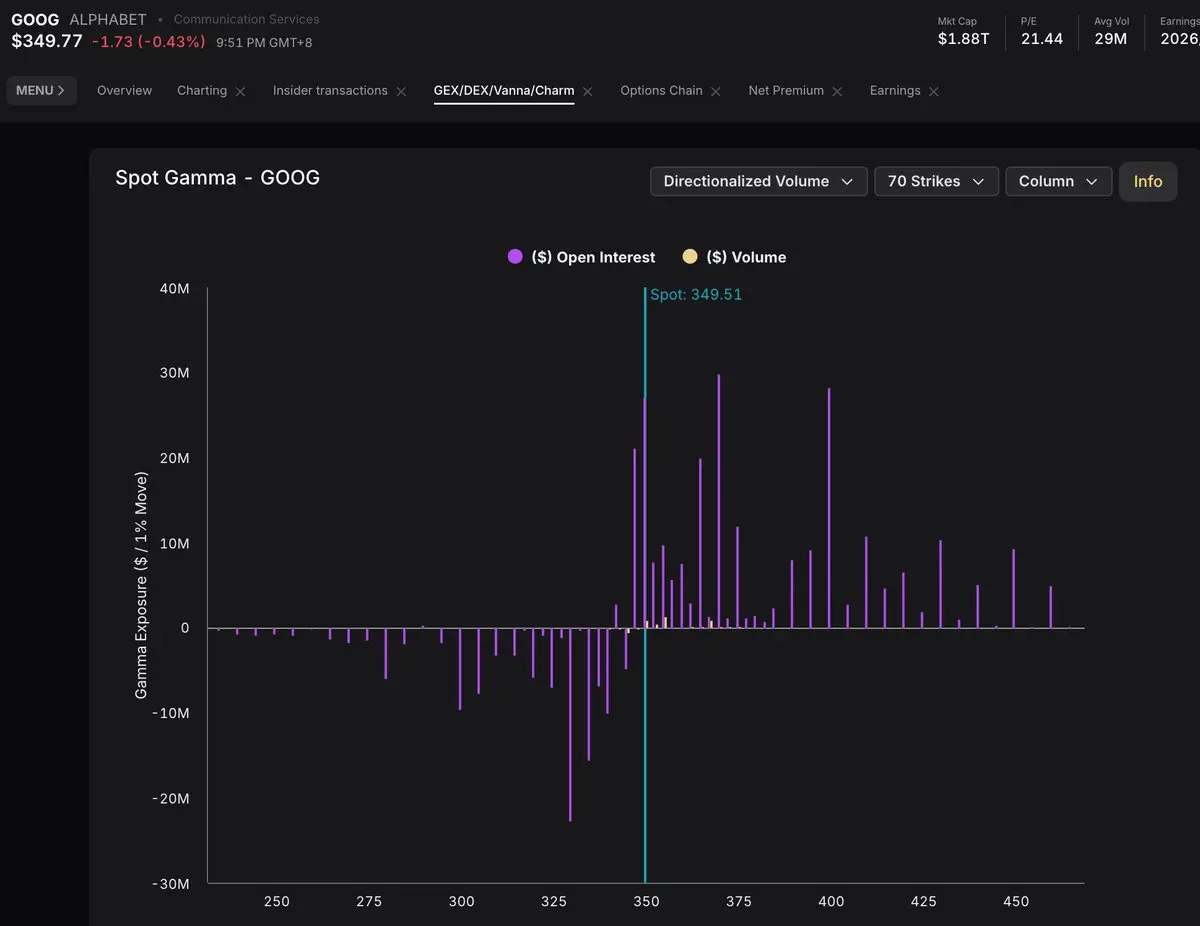Viewport: 1200px width, 926px height.
Task: Click the 40M y-axis label
Action: (x=175, y=289)
